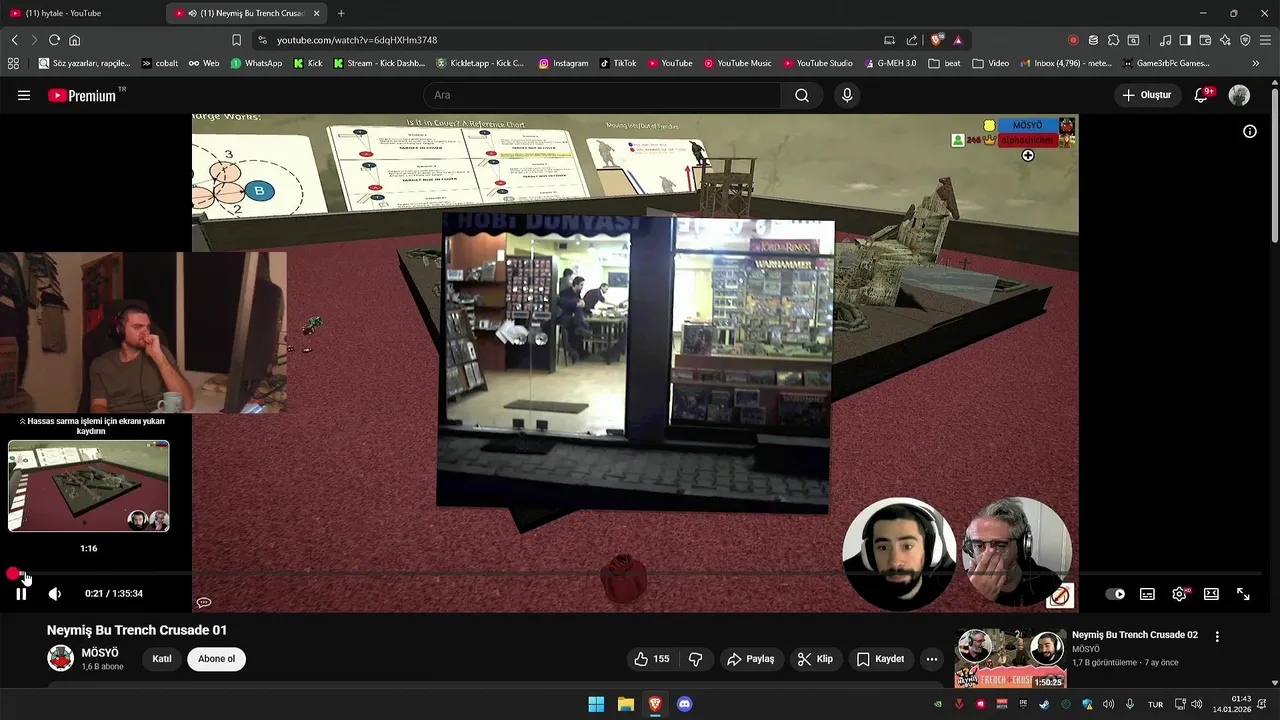The image size is (1280, 720).
Task: Open Brave Leo AI sparkle icon
Action: point(1225,40)
